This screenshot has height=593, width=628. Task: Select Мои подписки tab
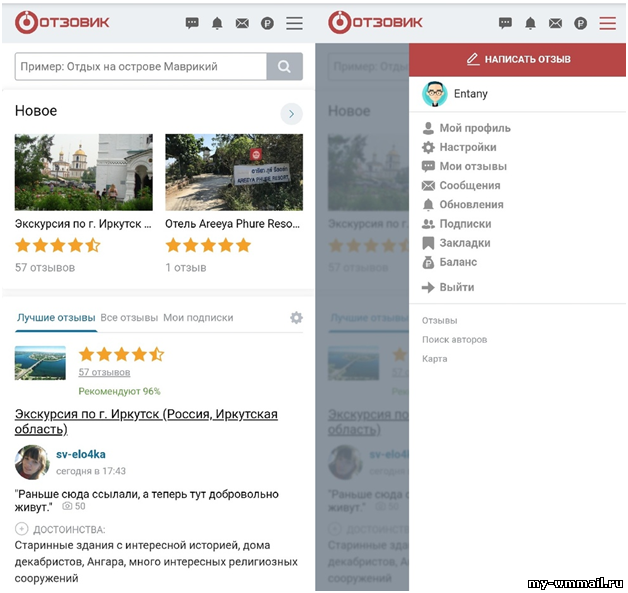point(198,318)
